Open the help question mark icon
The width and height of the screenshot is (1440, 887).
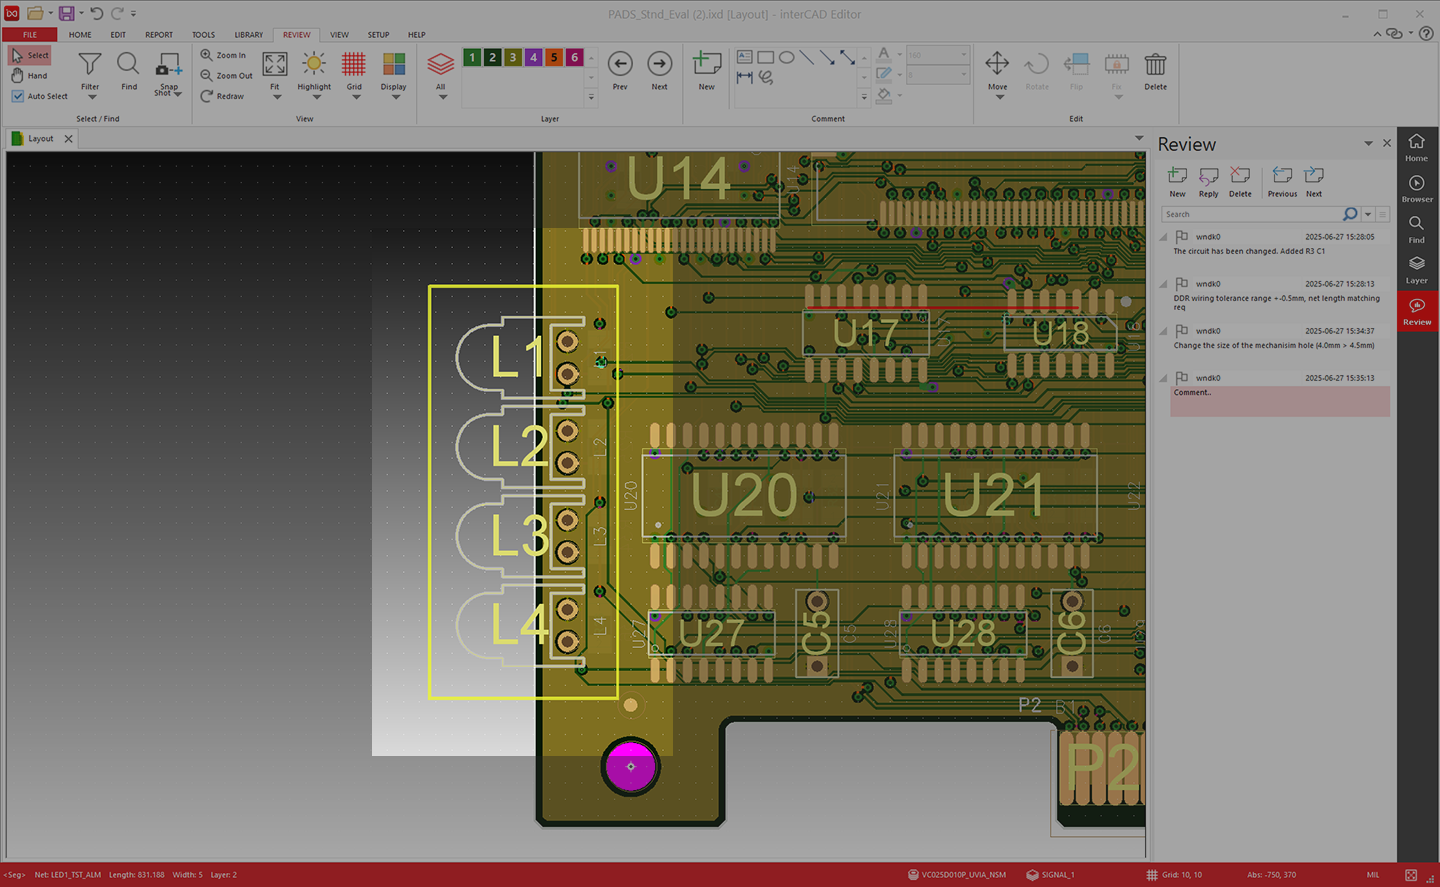coord(1427,33)
